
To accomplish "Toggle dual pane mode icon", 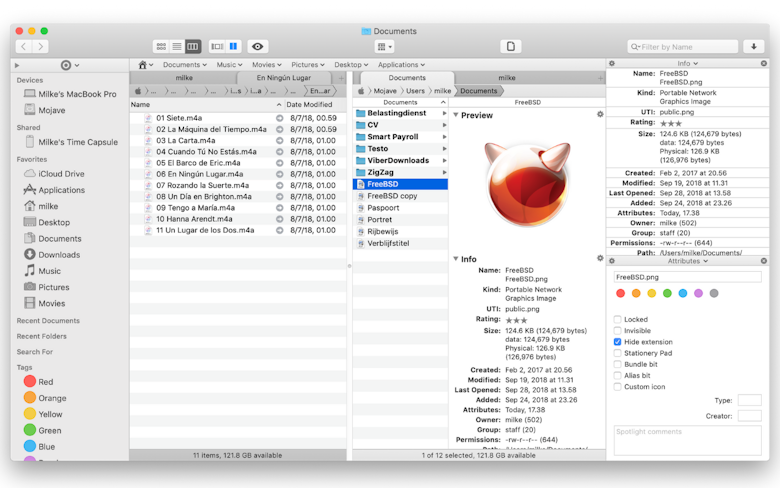I will [x=233, y=47].
